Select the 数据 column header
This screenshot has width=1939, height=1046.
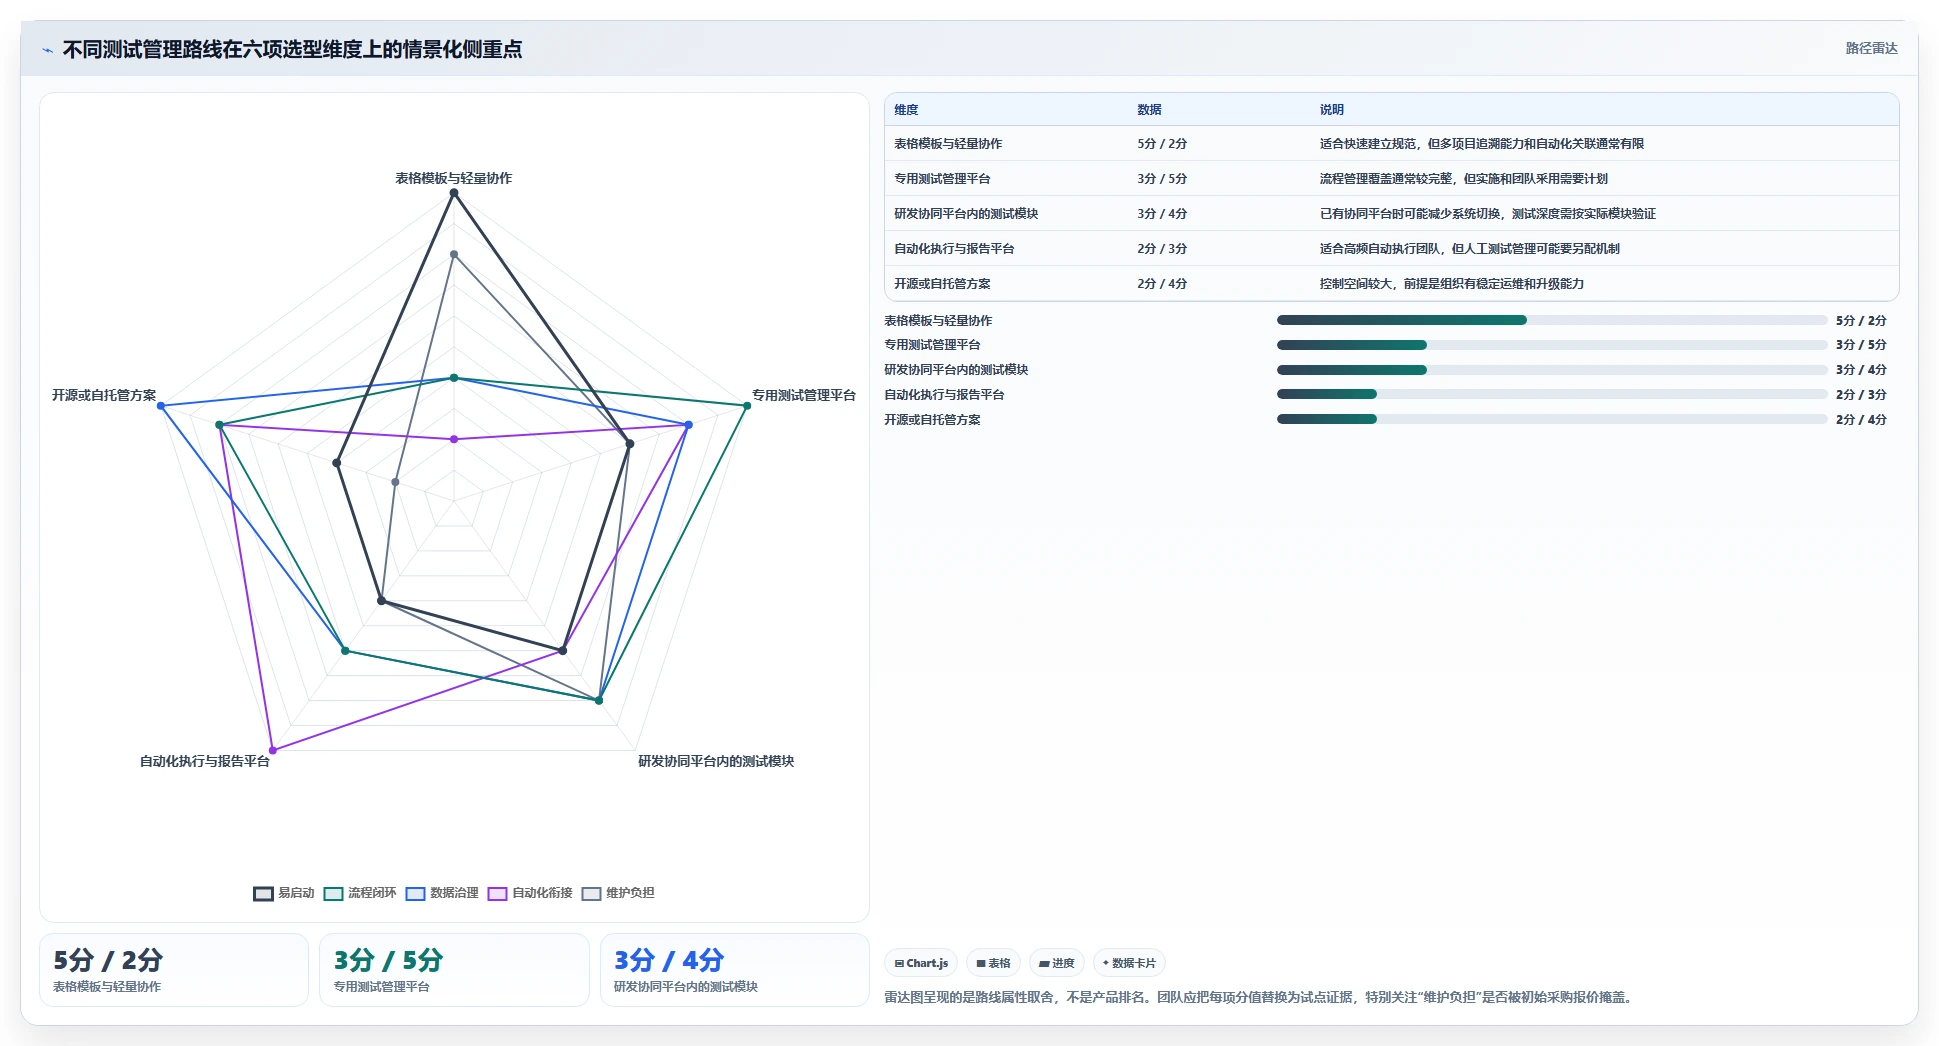(x=1149, y=110)
